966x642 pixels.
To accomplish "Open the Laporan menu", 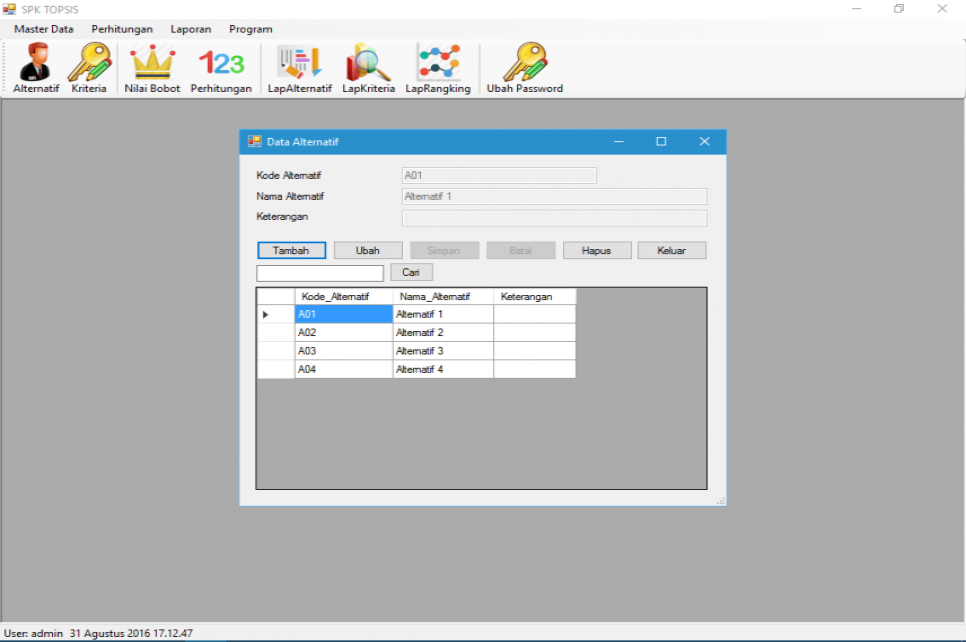I will tap(190, 29).
